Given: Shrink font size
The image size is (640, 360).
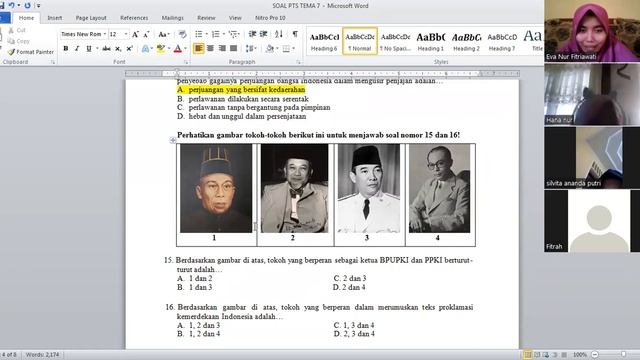Looking at the screenshot, I should pyautogui.click(x=146, y=34).
